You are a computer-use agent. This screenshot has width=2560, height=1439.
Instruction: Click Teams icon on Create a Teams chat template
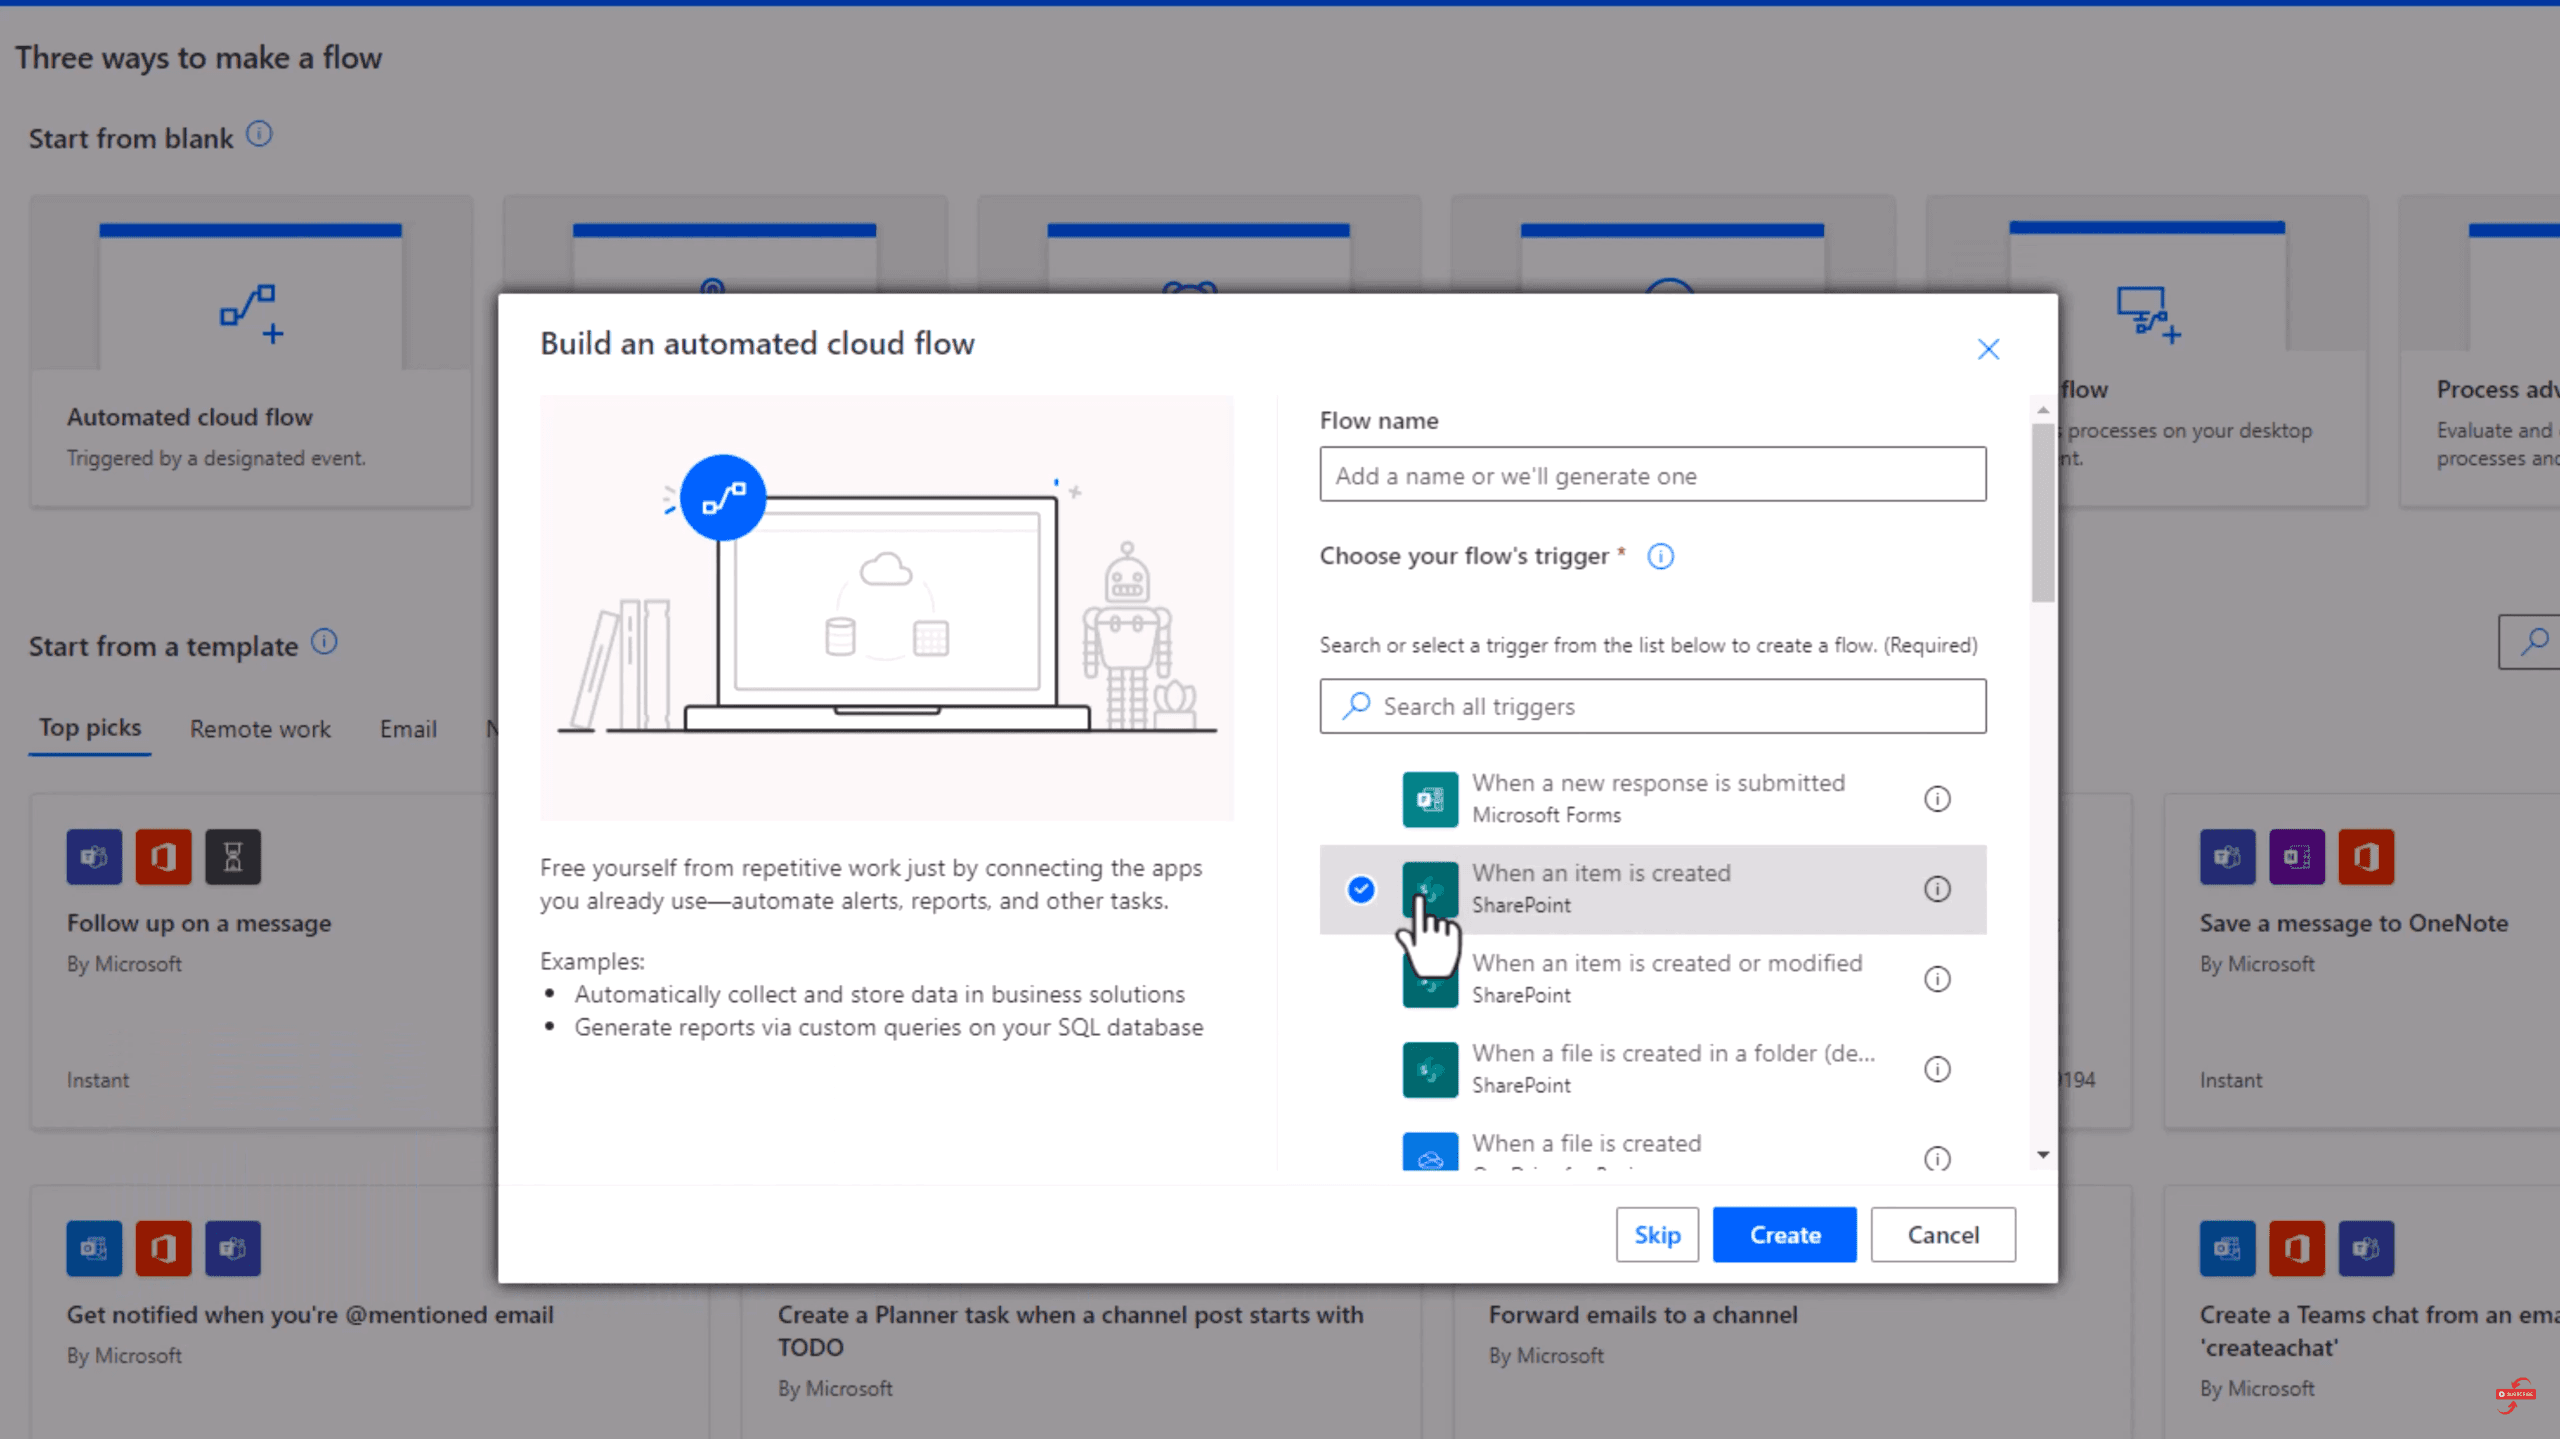(2366, 1248)
